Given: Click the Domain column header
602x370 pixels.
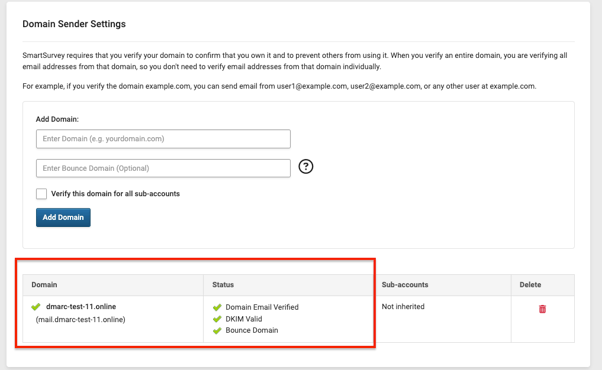Looking at the screenshot, I should click(x=44, y=285).
